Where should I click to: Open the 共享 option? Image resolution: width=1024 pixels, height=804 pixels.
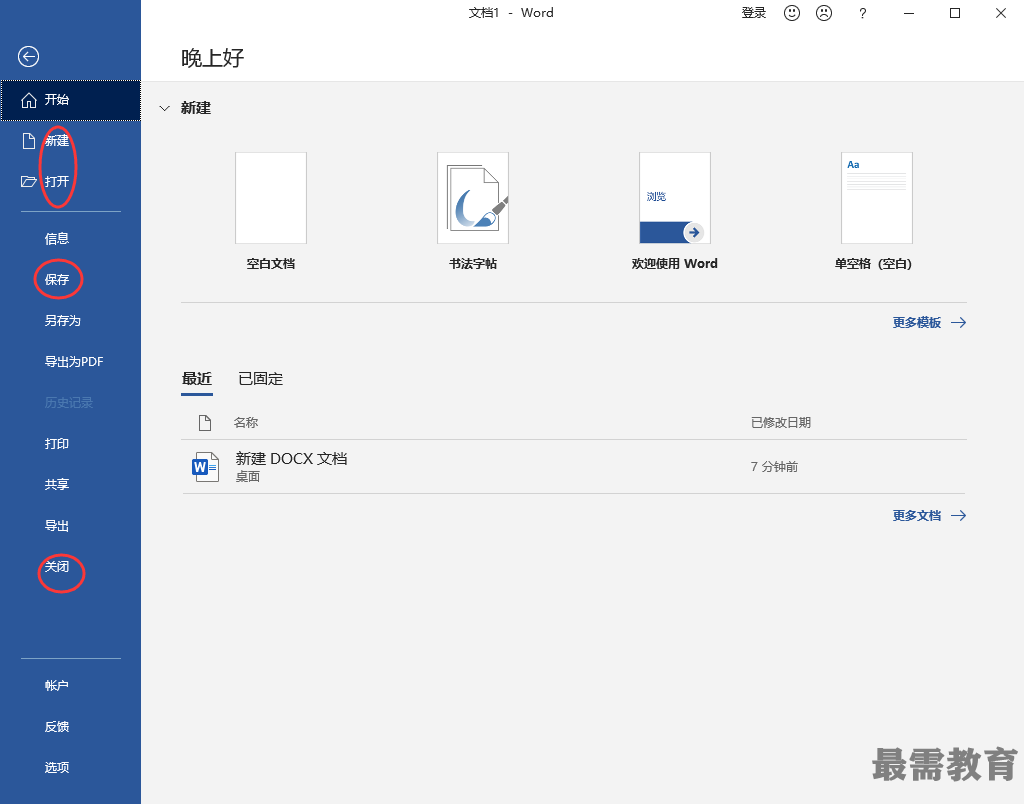coord(57,485)
